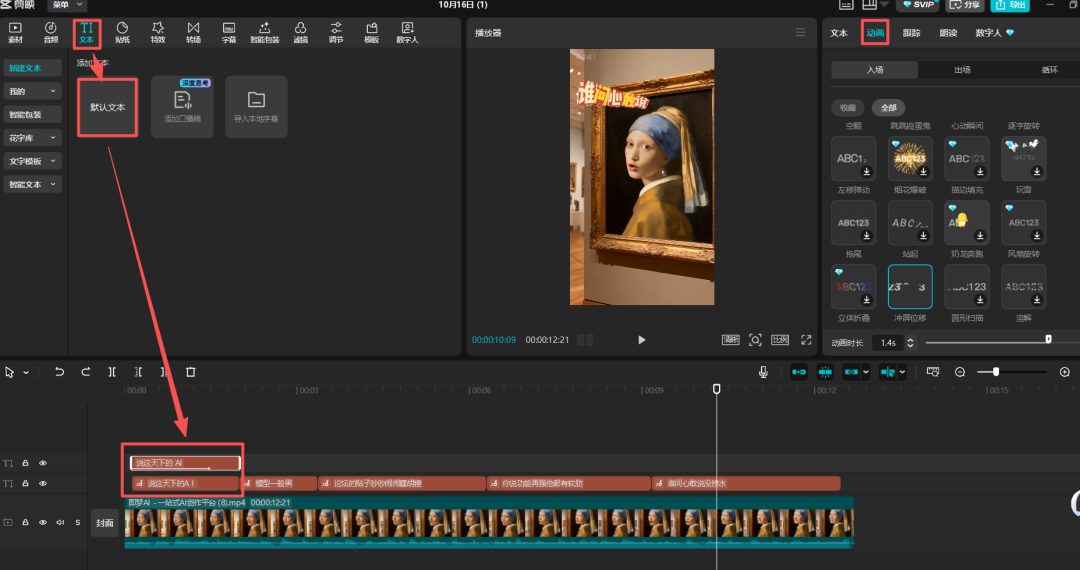Toggle lock on the main video track
The height and width of the screenshot is (570, 1080).
[x=25, y=522]
